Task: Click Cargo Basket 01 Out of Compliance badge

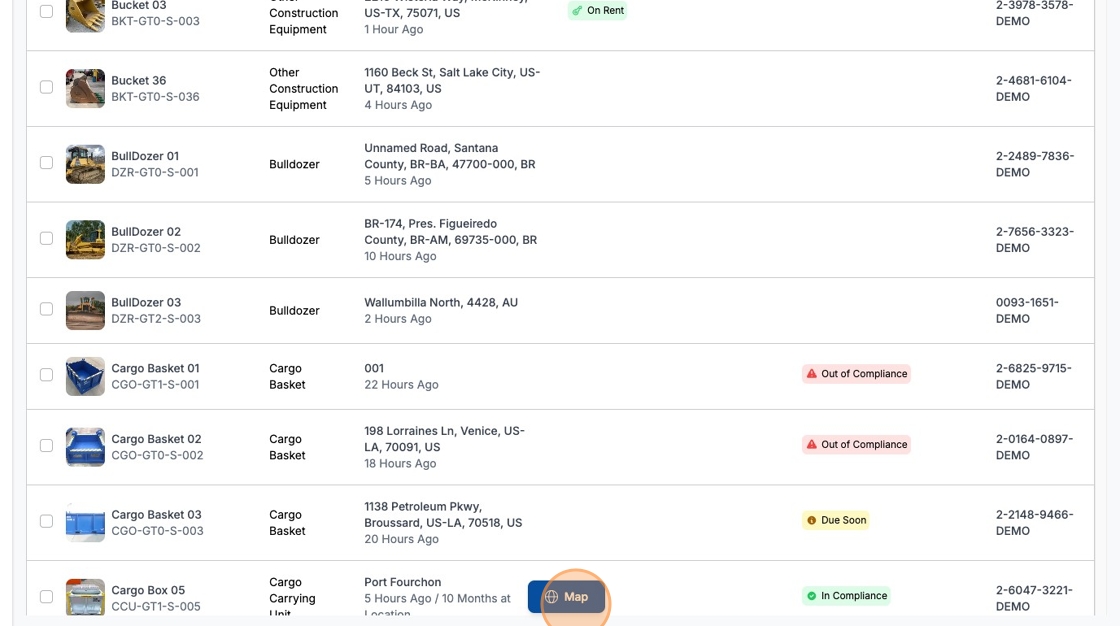Action: (856, 374)
